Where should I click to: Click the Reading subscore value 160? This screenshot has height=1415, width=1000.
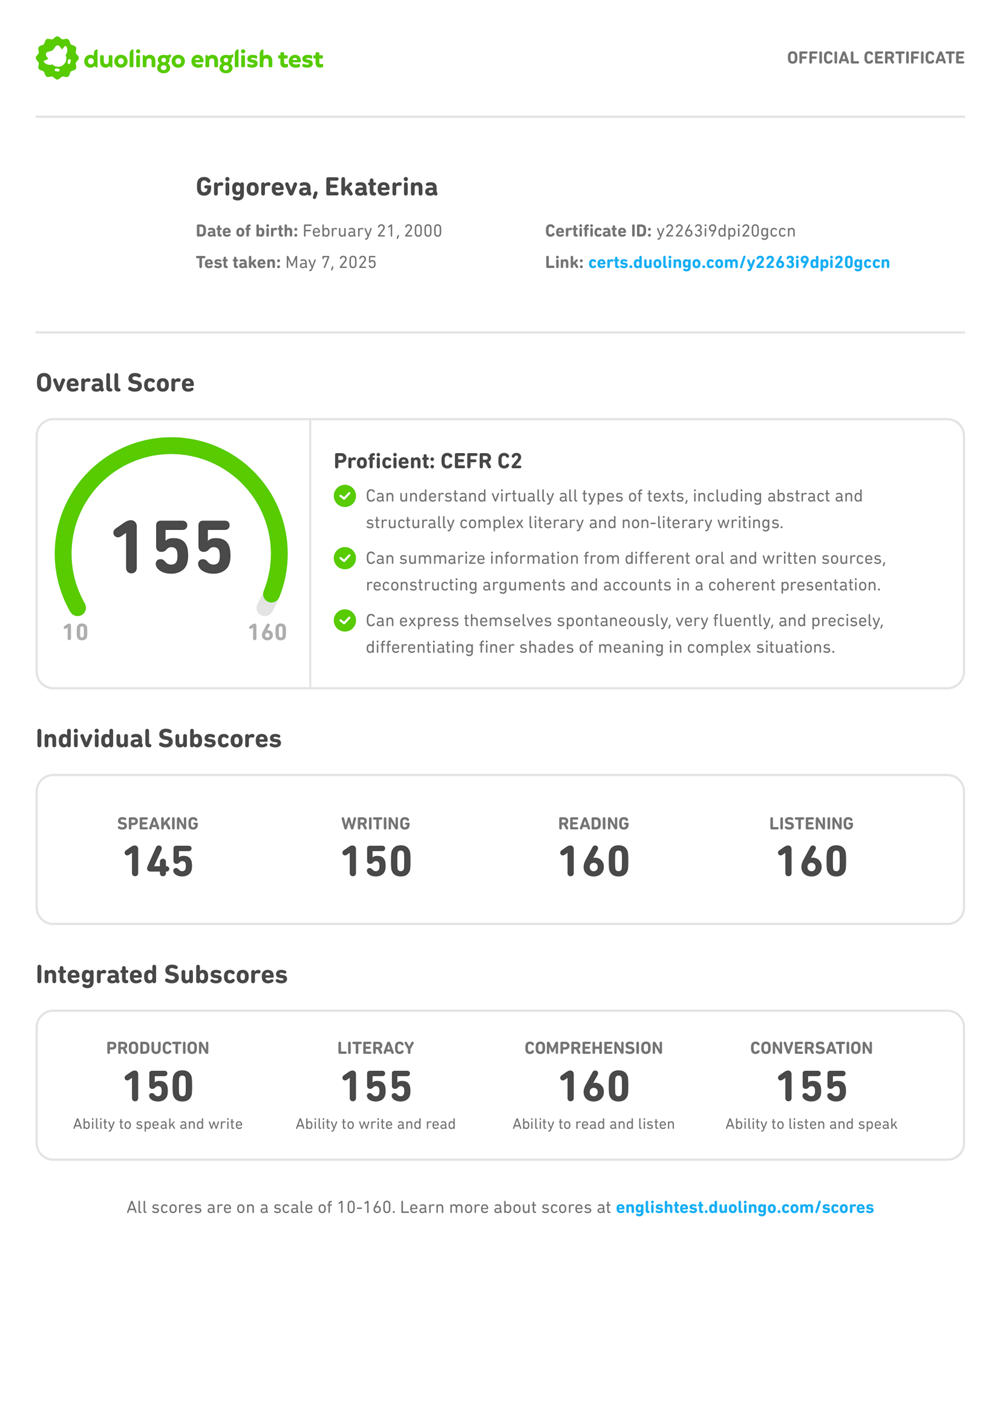pos(594,862)
